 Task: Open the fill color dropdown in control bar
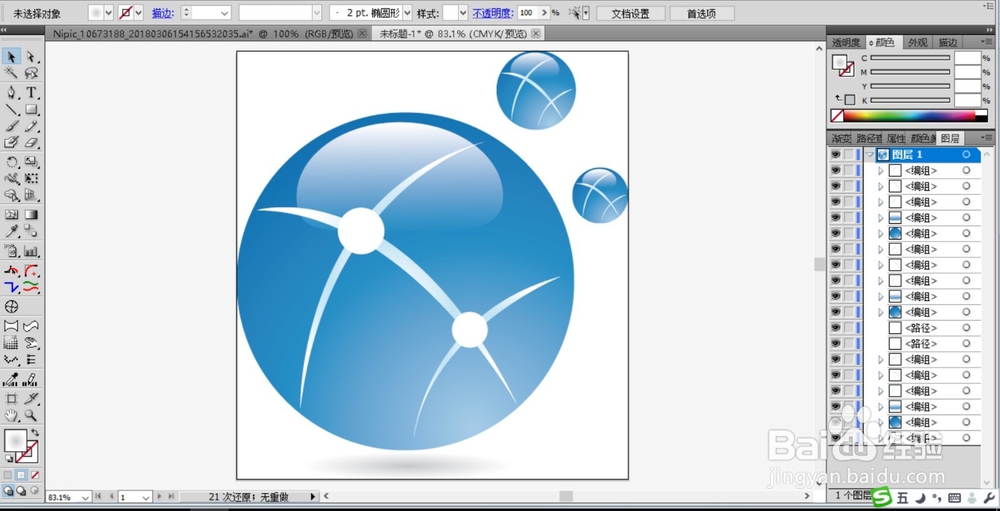(x=108, y=13)
